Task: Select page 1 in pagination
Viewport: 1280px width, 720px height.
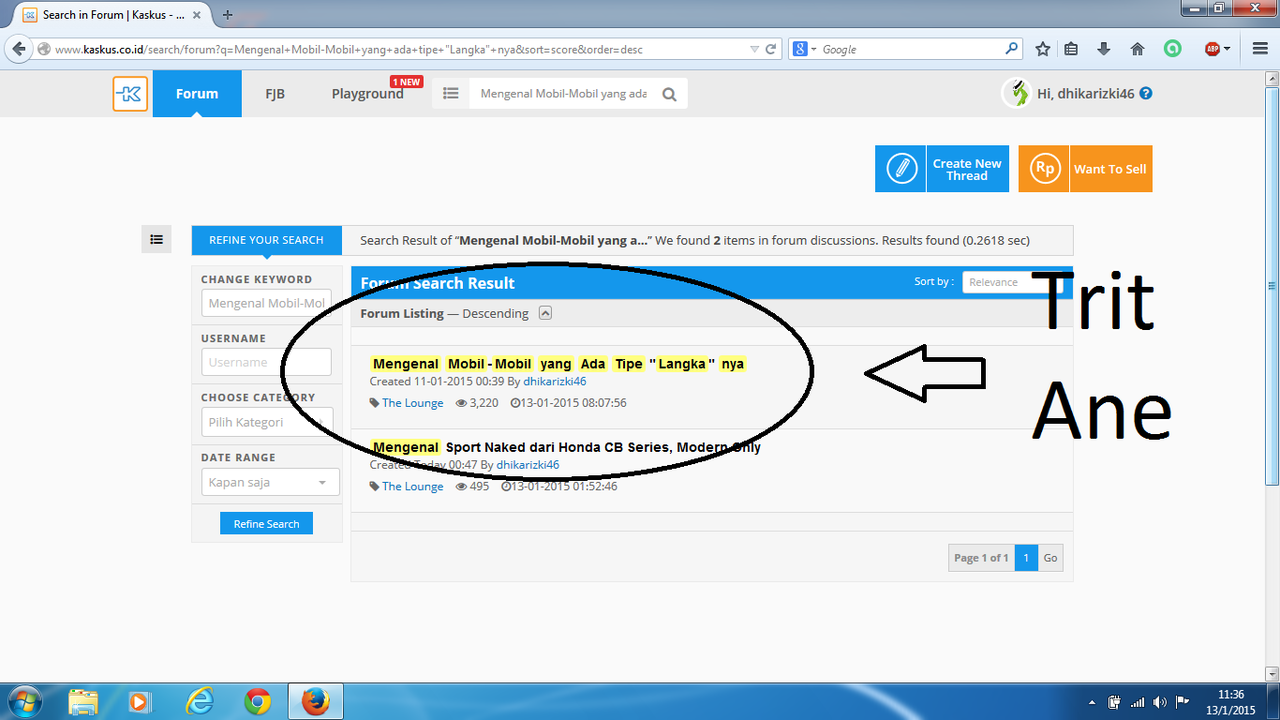Action: tap(1026, 557)
